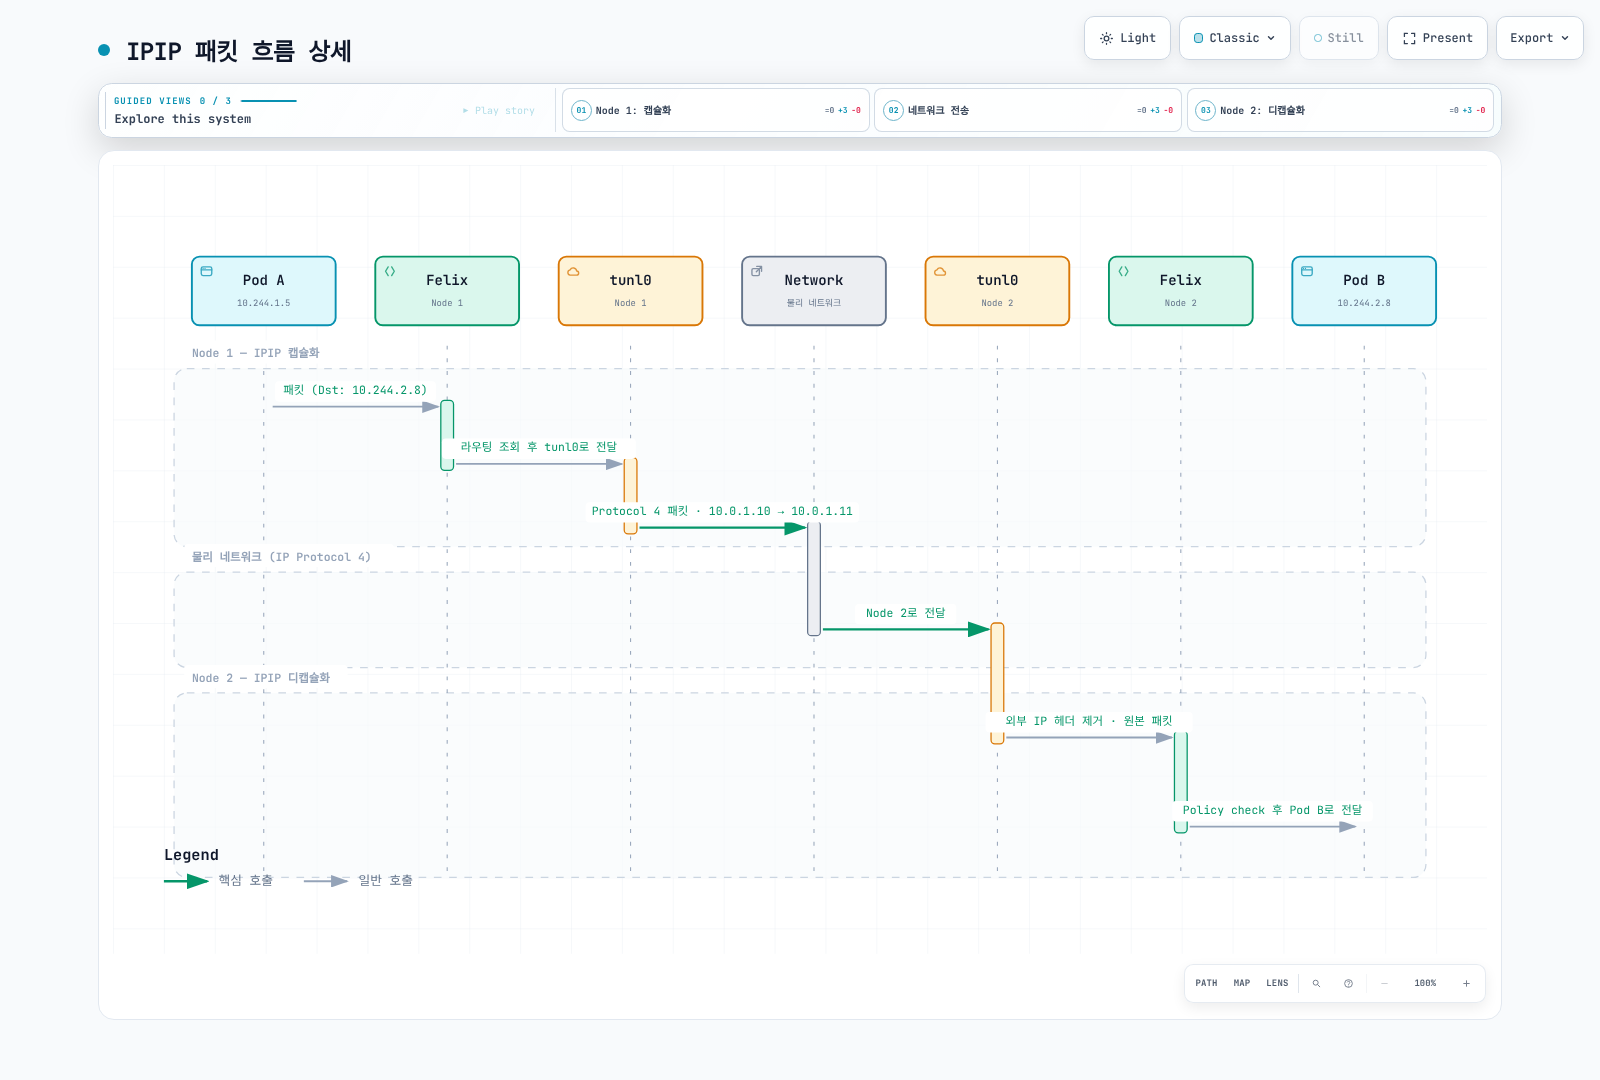Viewport: 1600px width, 1080px height.
Task: Click the code icon on Felix Node 2
Action: click(x=1124, y=271)
